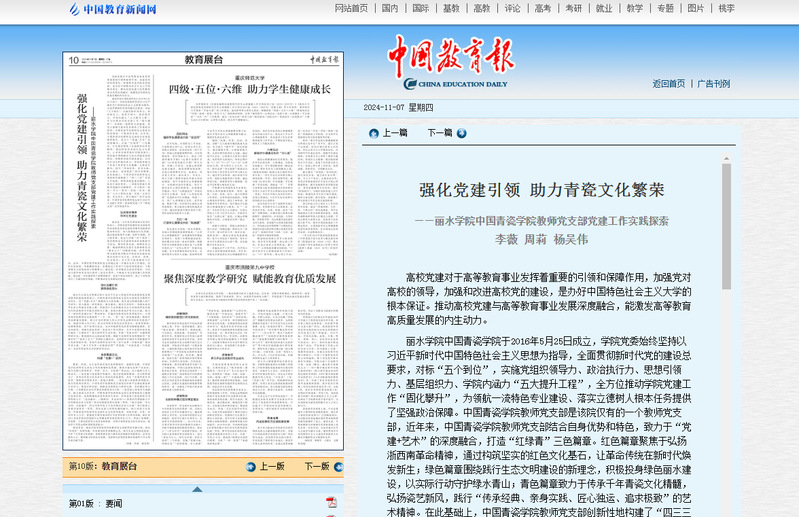Open the 考研 navigation item
This screenshot has height=517, width=799.
click(573, 8)
